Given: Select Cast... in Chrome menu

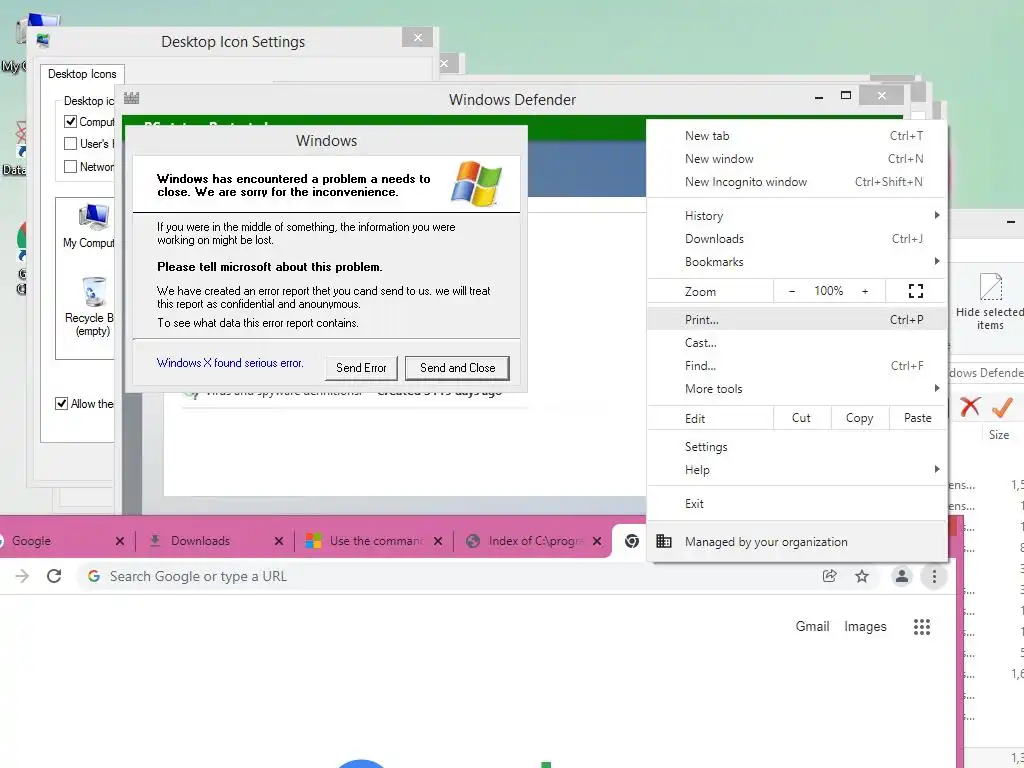Looking at the screenshot, I should tap(797, 343).
